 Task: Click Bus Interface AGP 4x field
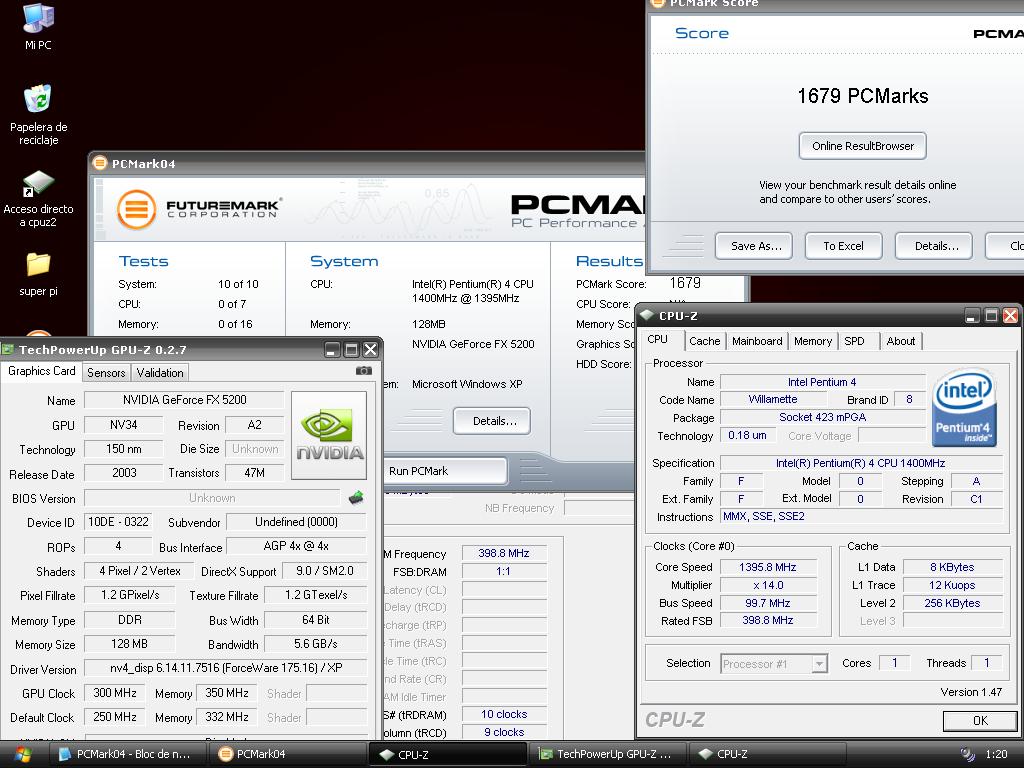(296, 546)
